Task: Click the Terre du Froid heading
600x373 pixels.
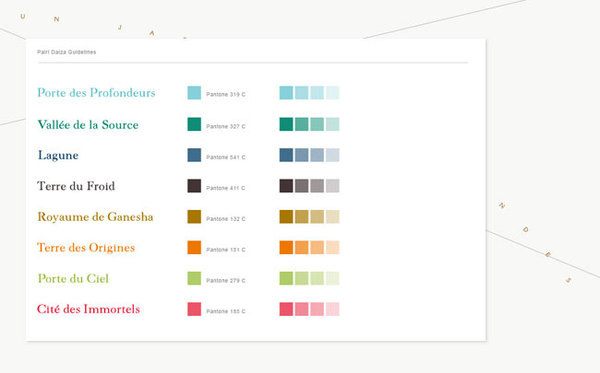Action: pos(76,186)
